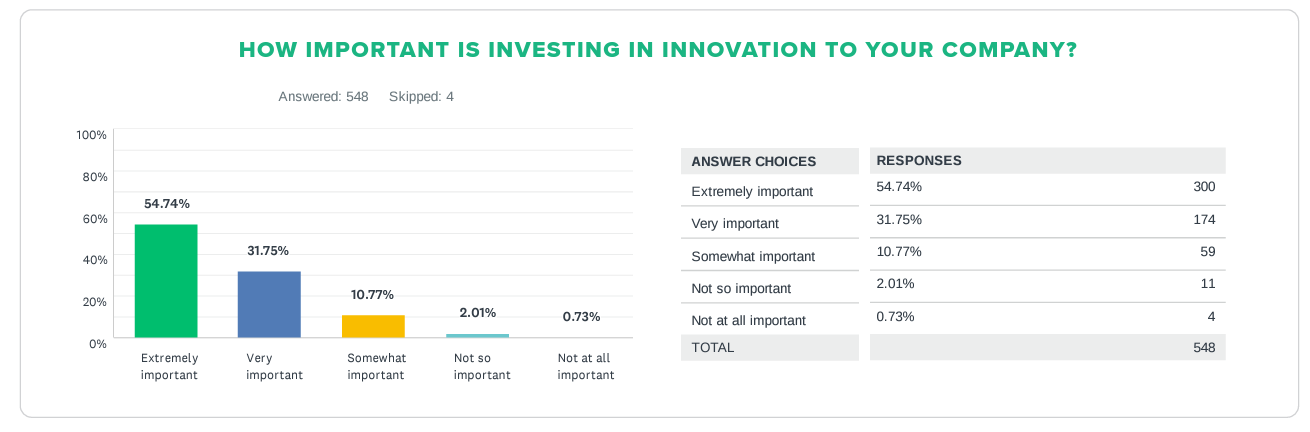The image size is (1310, 432).
Task: Click the TOTAL row label
Action: pyautogui.click(x=712, y=348)
